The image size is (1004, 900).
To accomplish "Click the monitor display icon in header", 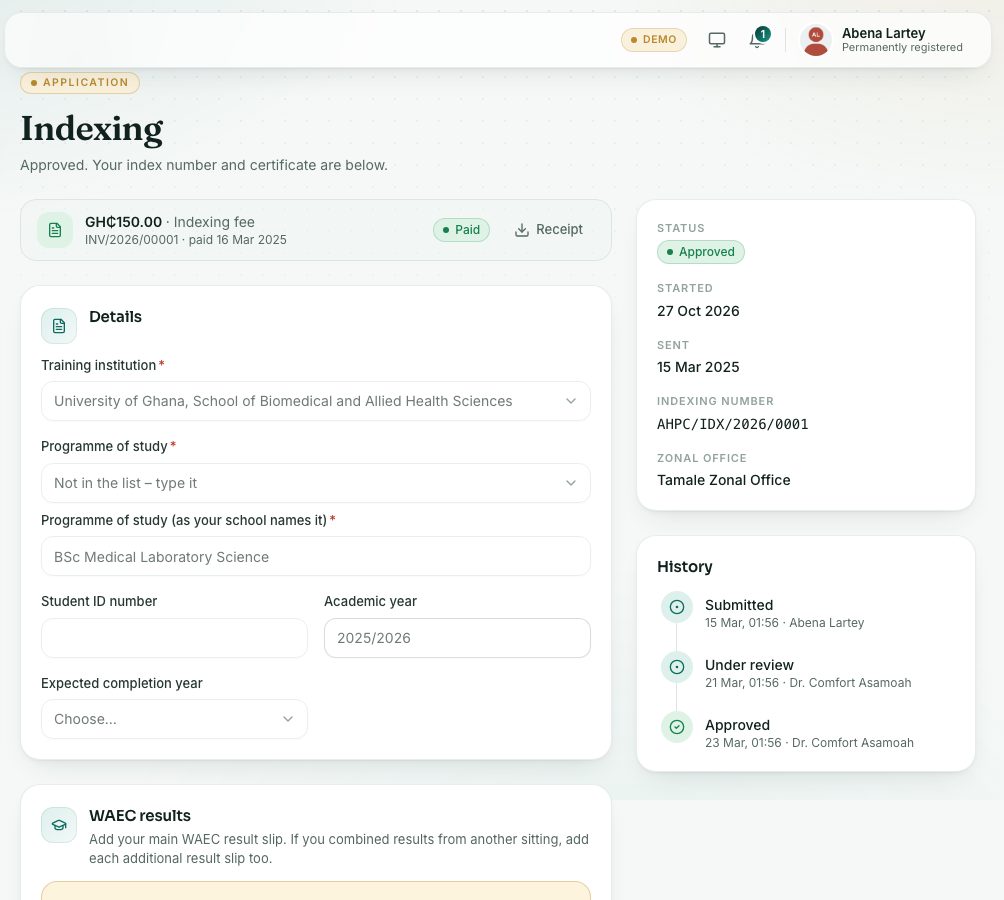I will coord(717,40).
